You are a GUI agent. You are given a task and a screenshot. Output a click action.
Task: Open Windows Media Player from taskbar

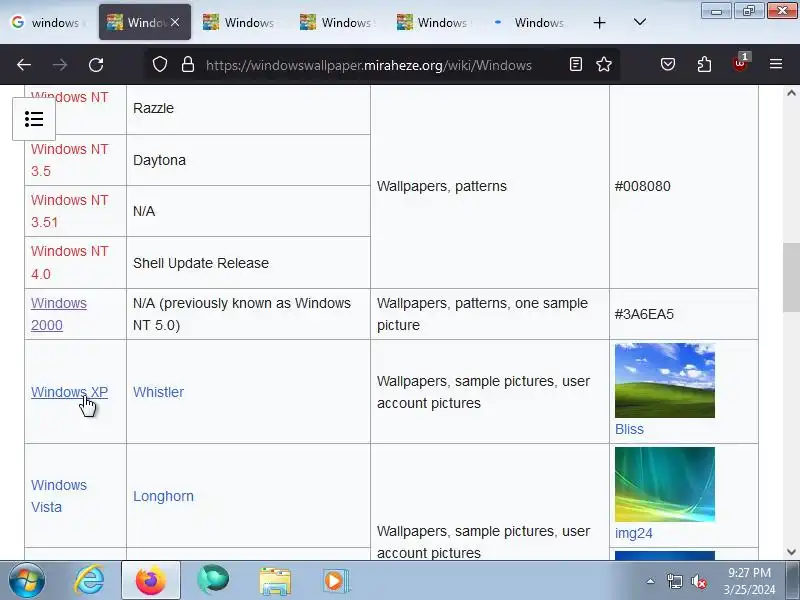point(336,581)
